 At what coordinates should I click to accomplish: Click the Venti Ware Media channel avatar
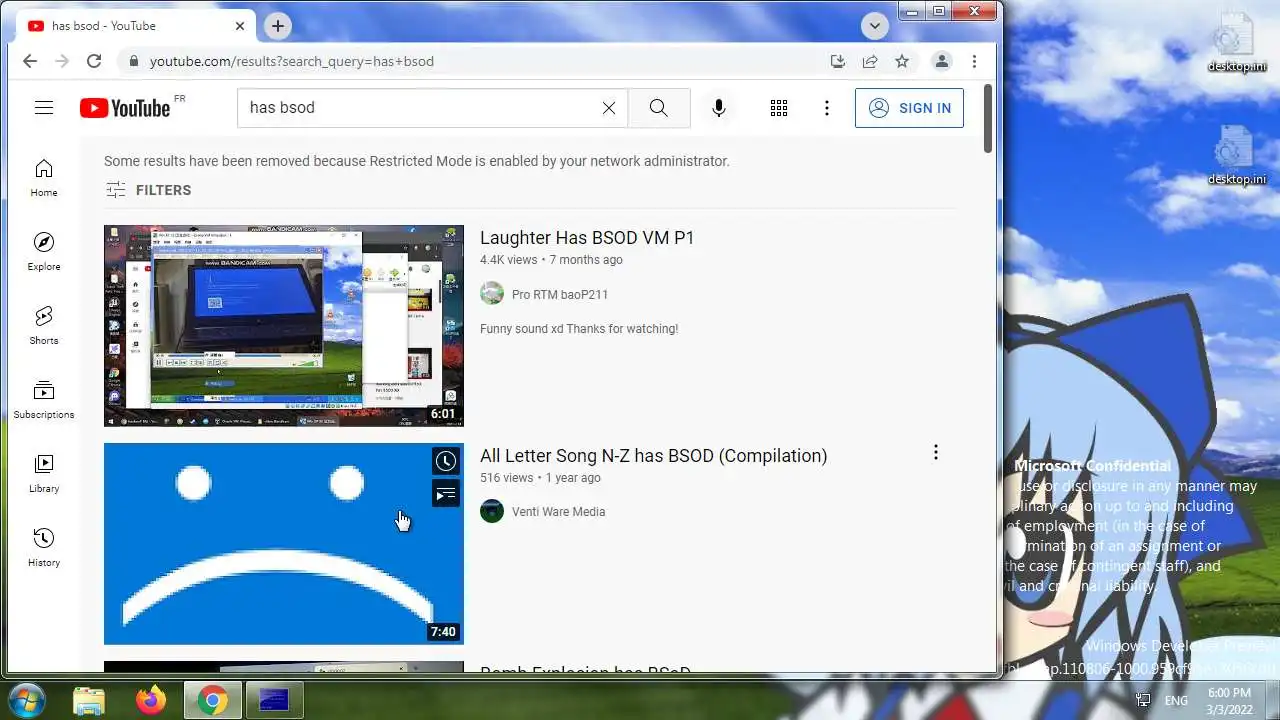coord(492,511)
